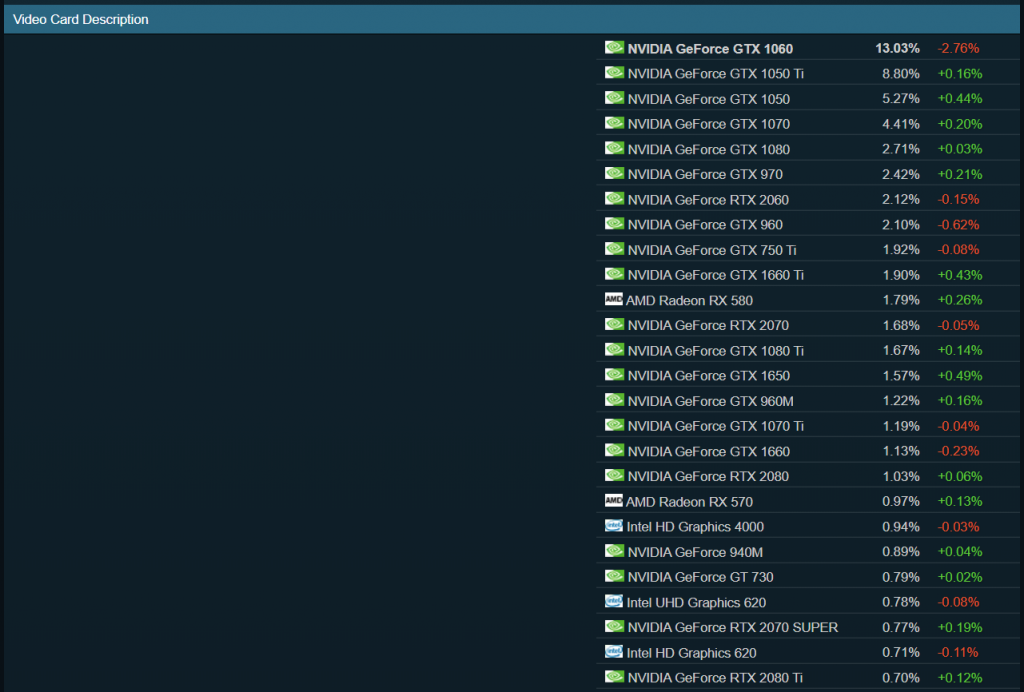Click the 13.03% share value

[897, 48]
